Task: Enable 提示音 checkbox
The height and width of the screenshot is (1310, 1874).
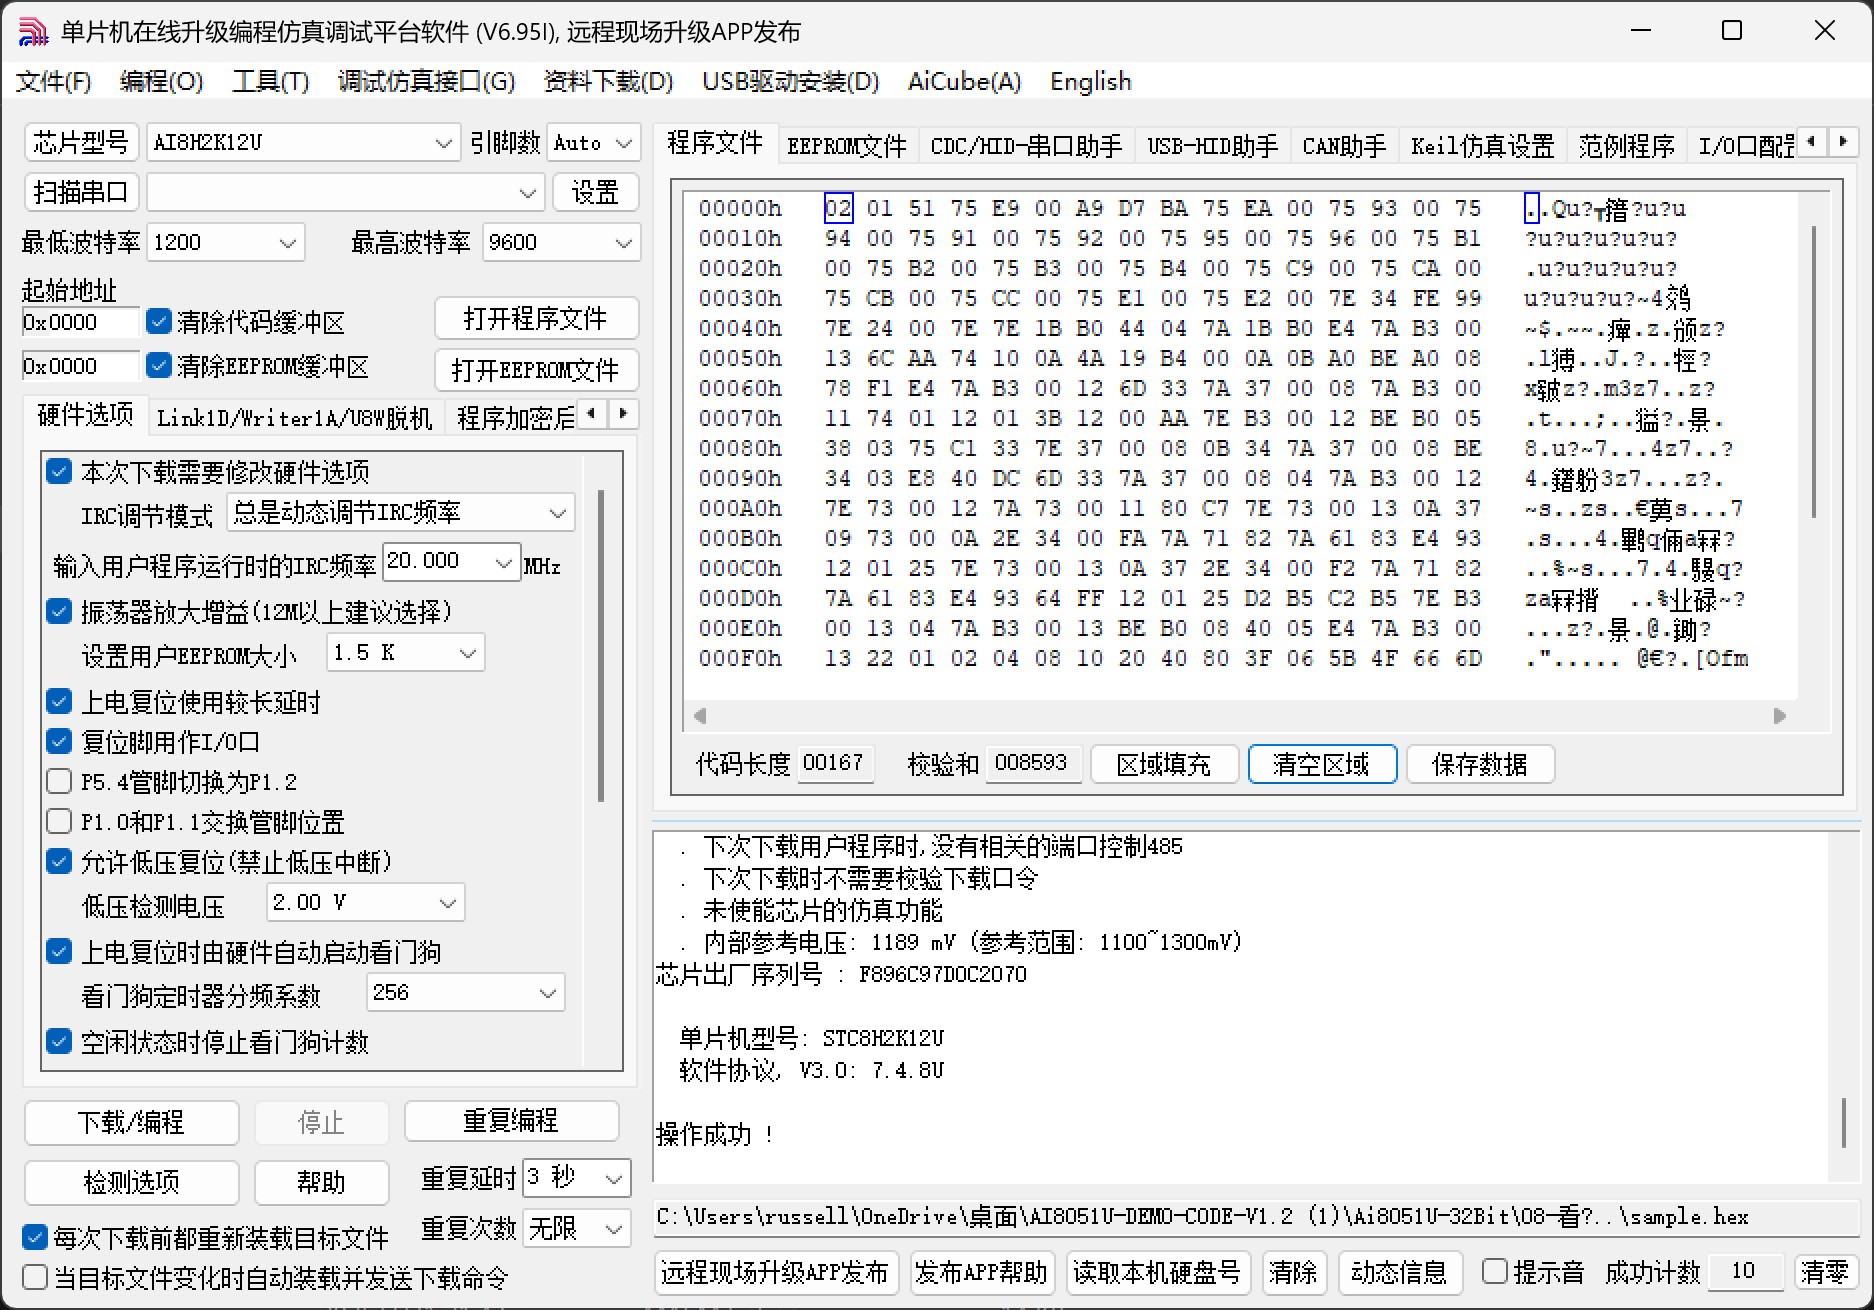Action: pyautogui.click(x=1495, y=1271)
